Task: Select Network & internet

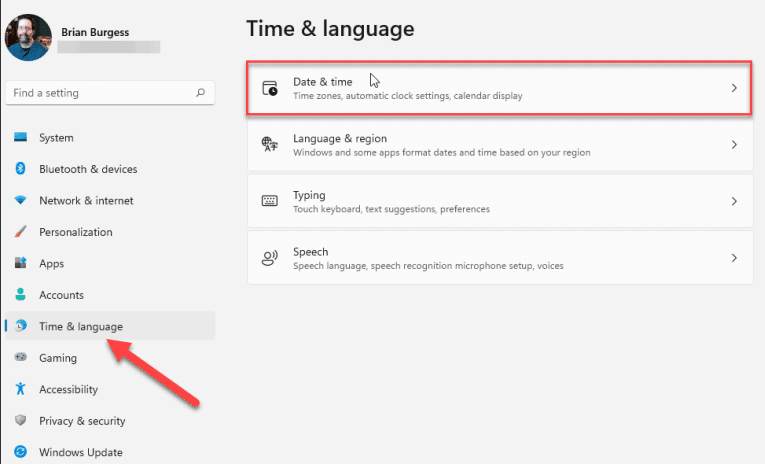Action: click(110, 201)
